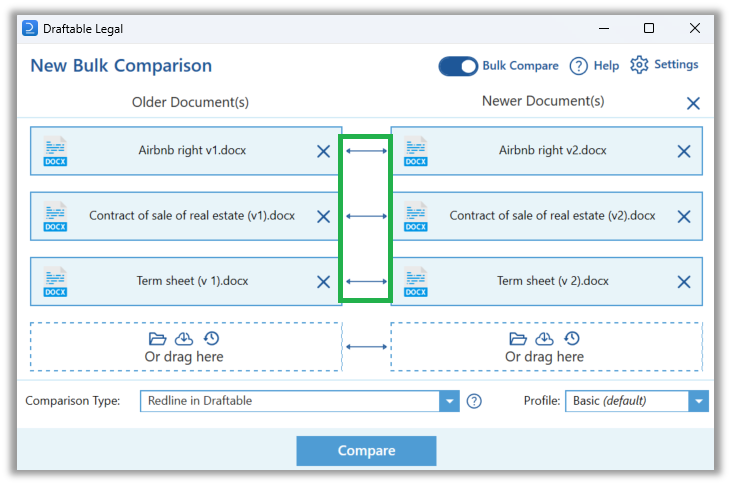This screenshot has height=485, width=731.
Task: Click DOCX icon of Airbnb right v2.docx
Action: point(415,151)
